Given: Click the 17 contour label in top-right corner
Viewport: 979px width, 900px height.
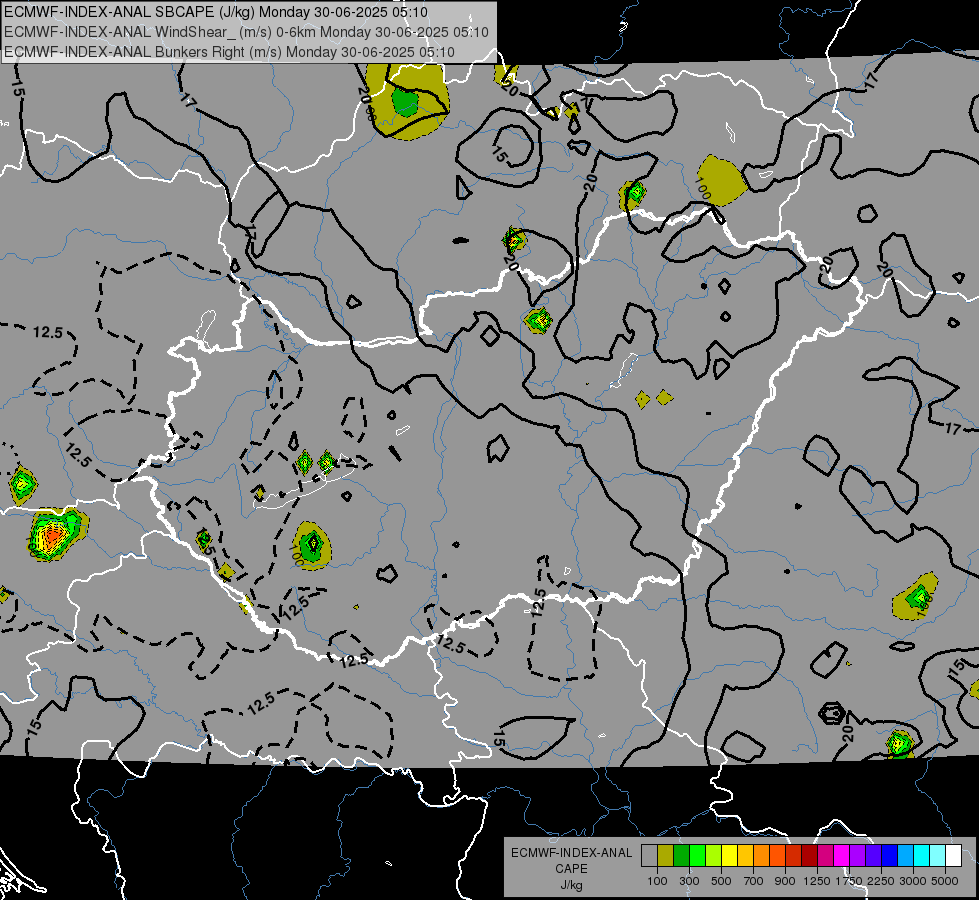Looking at the screenshot, I should [872, 78].
